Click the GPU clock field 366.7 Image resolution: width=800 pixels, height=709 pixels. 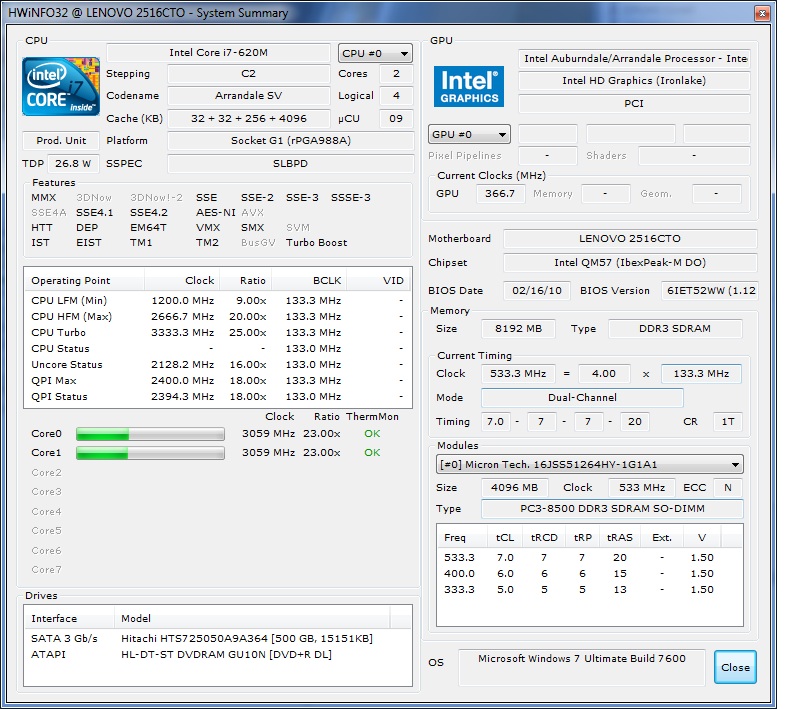(501, 194)
